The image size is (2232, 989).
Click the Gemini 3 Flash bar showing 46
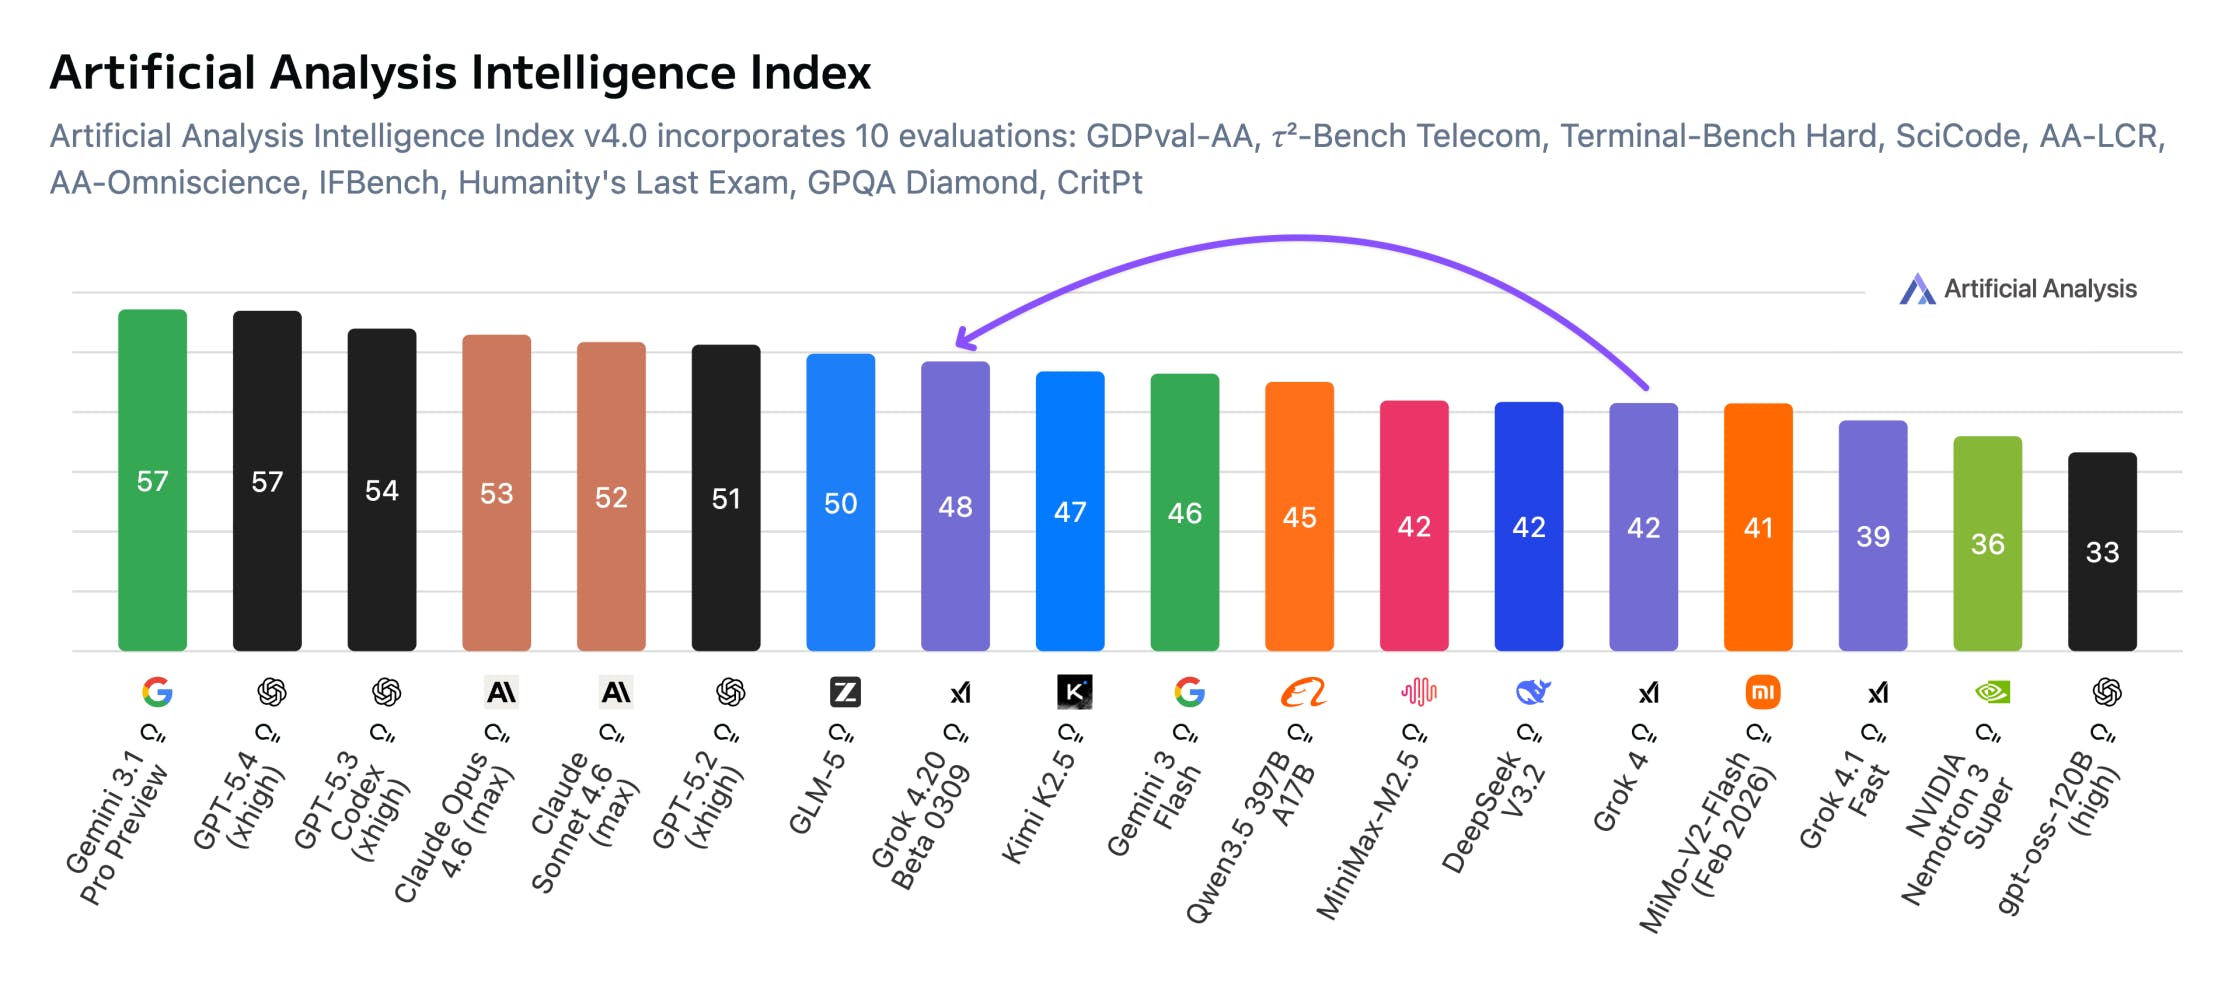1185,512
